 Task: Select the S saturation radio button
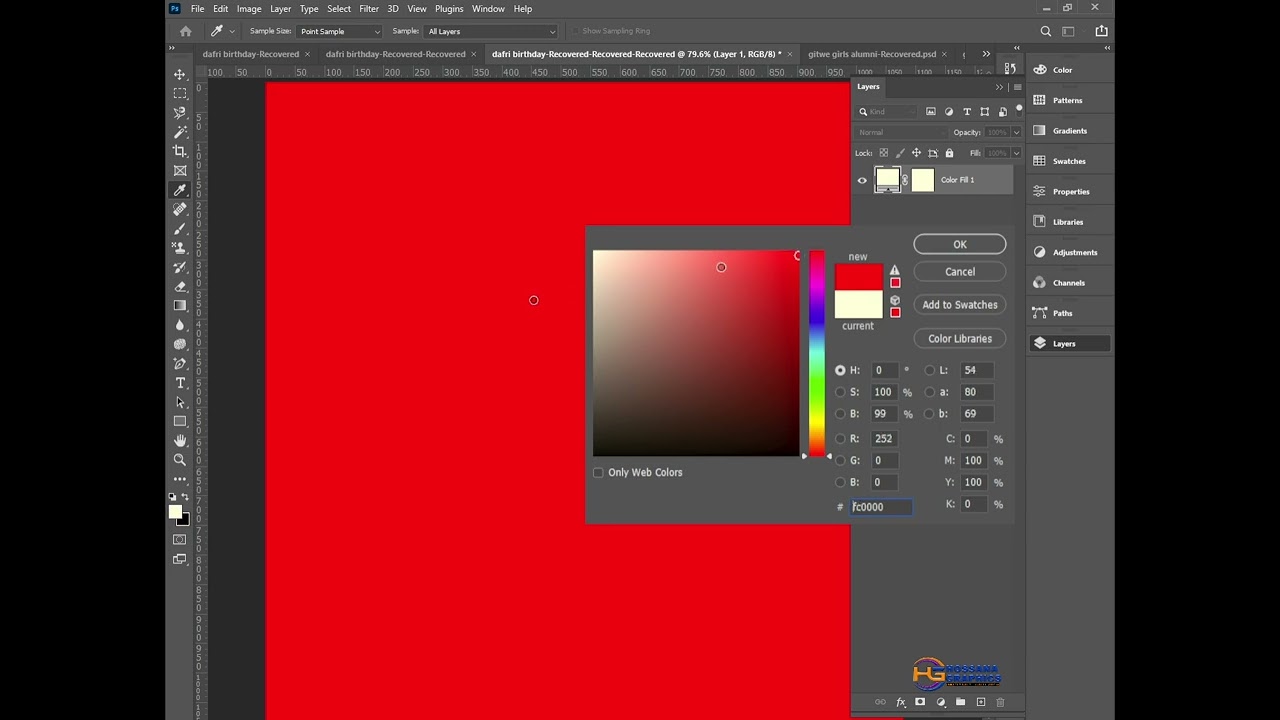[x=840, y=392]
